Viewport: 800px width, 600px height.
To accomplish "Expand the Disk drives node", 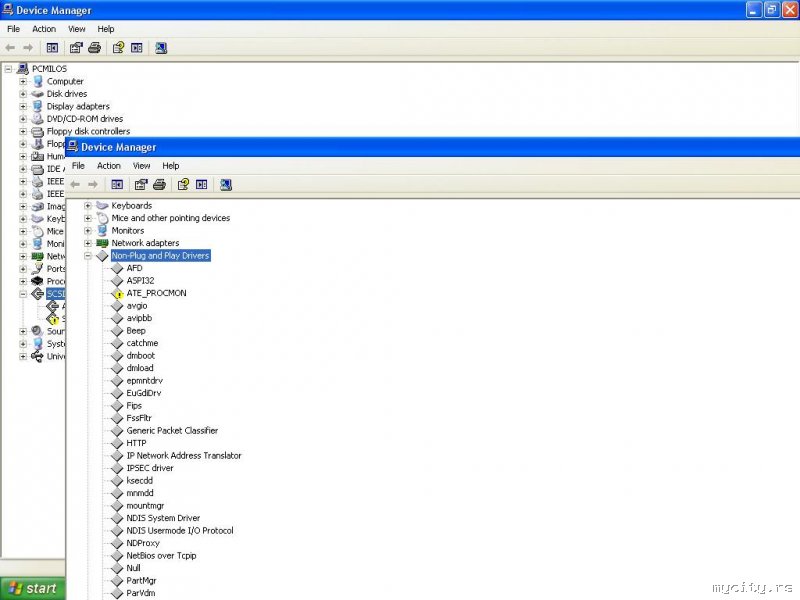I will [x=23, y=94].
